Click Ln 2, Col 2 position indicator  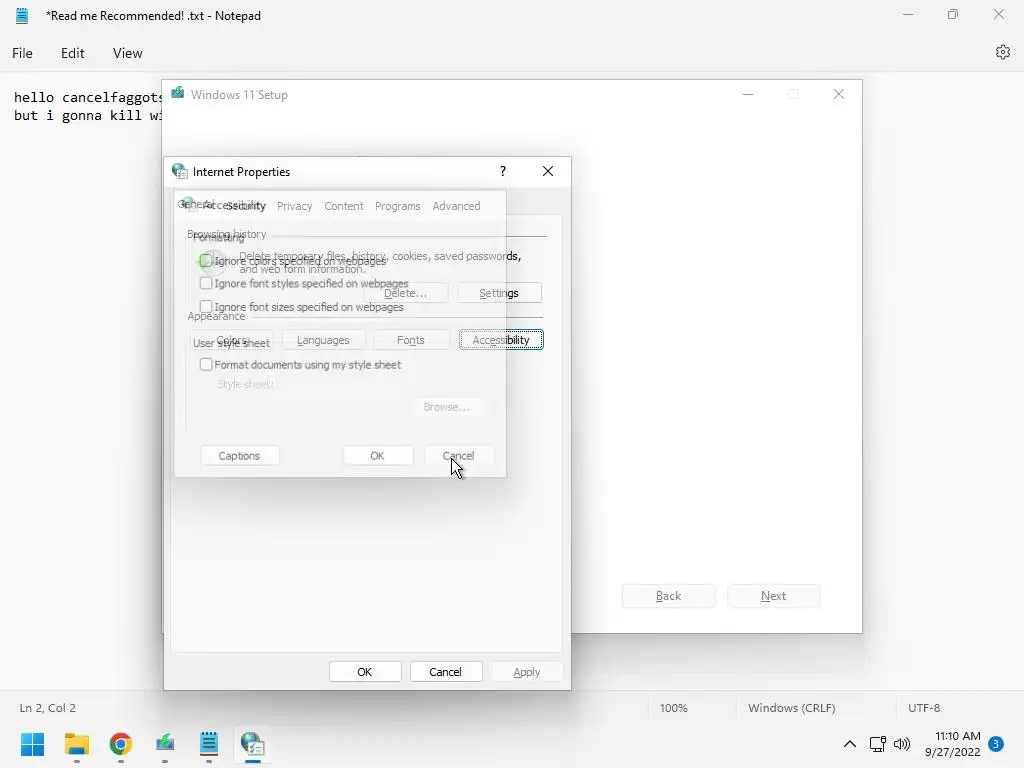click(48, 707)
